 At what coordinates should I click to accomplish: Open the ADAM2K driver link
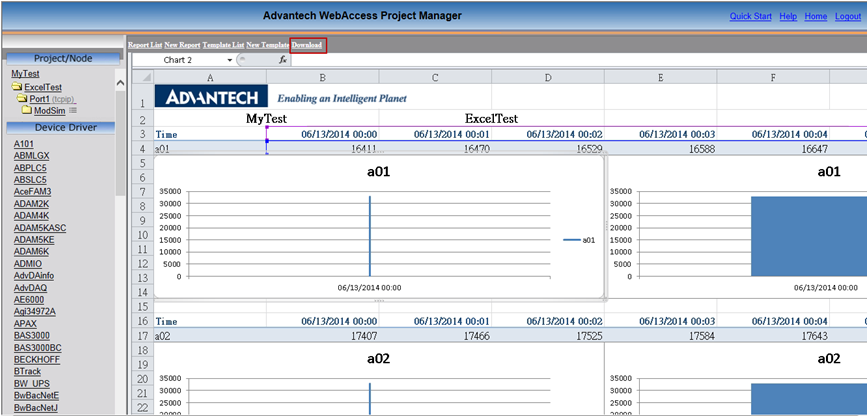point(31,204)
